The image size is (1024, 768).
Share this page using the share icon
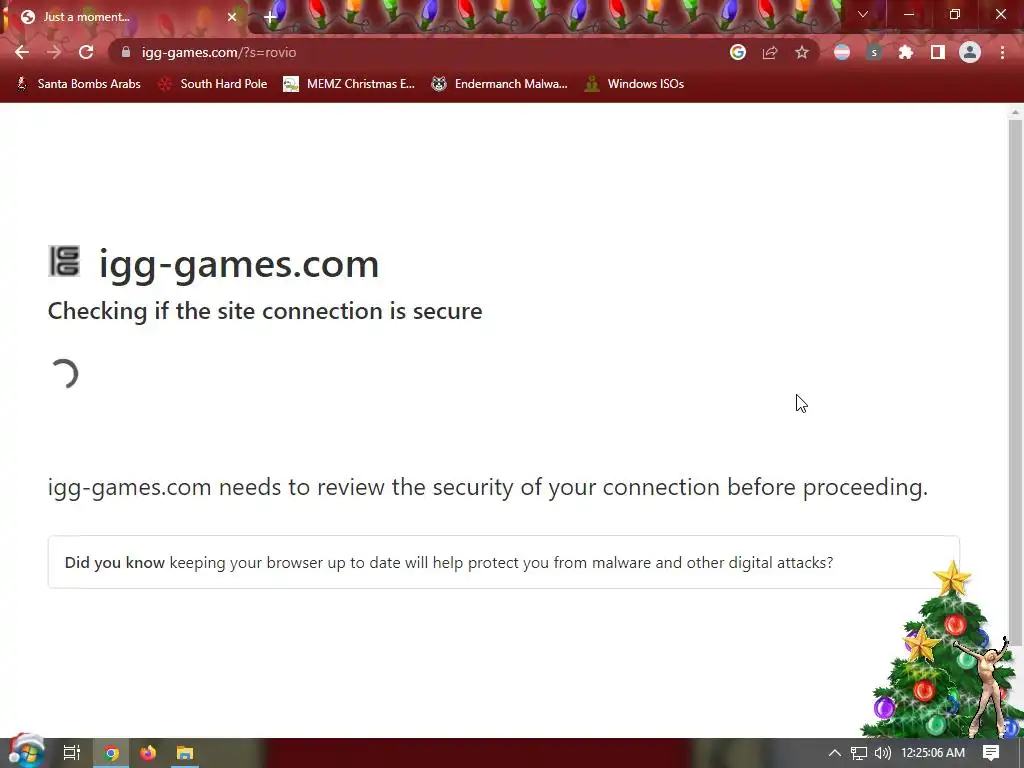770,52
